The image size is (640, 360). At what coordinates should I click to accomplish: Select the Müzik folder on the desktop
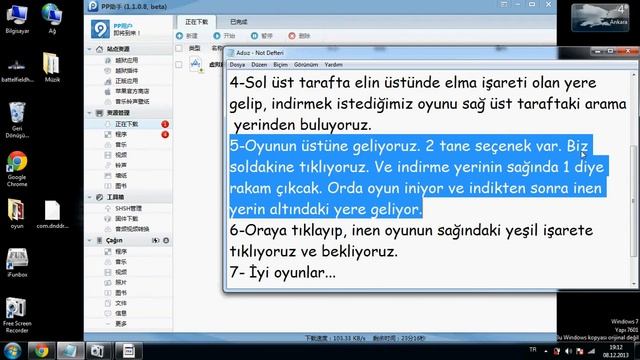[x=52, y=67]
